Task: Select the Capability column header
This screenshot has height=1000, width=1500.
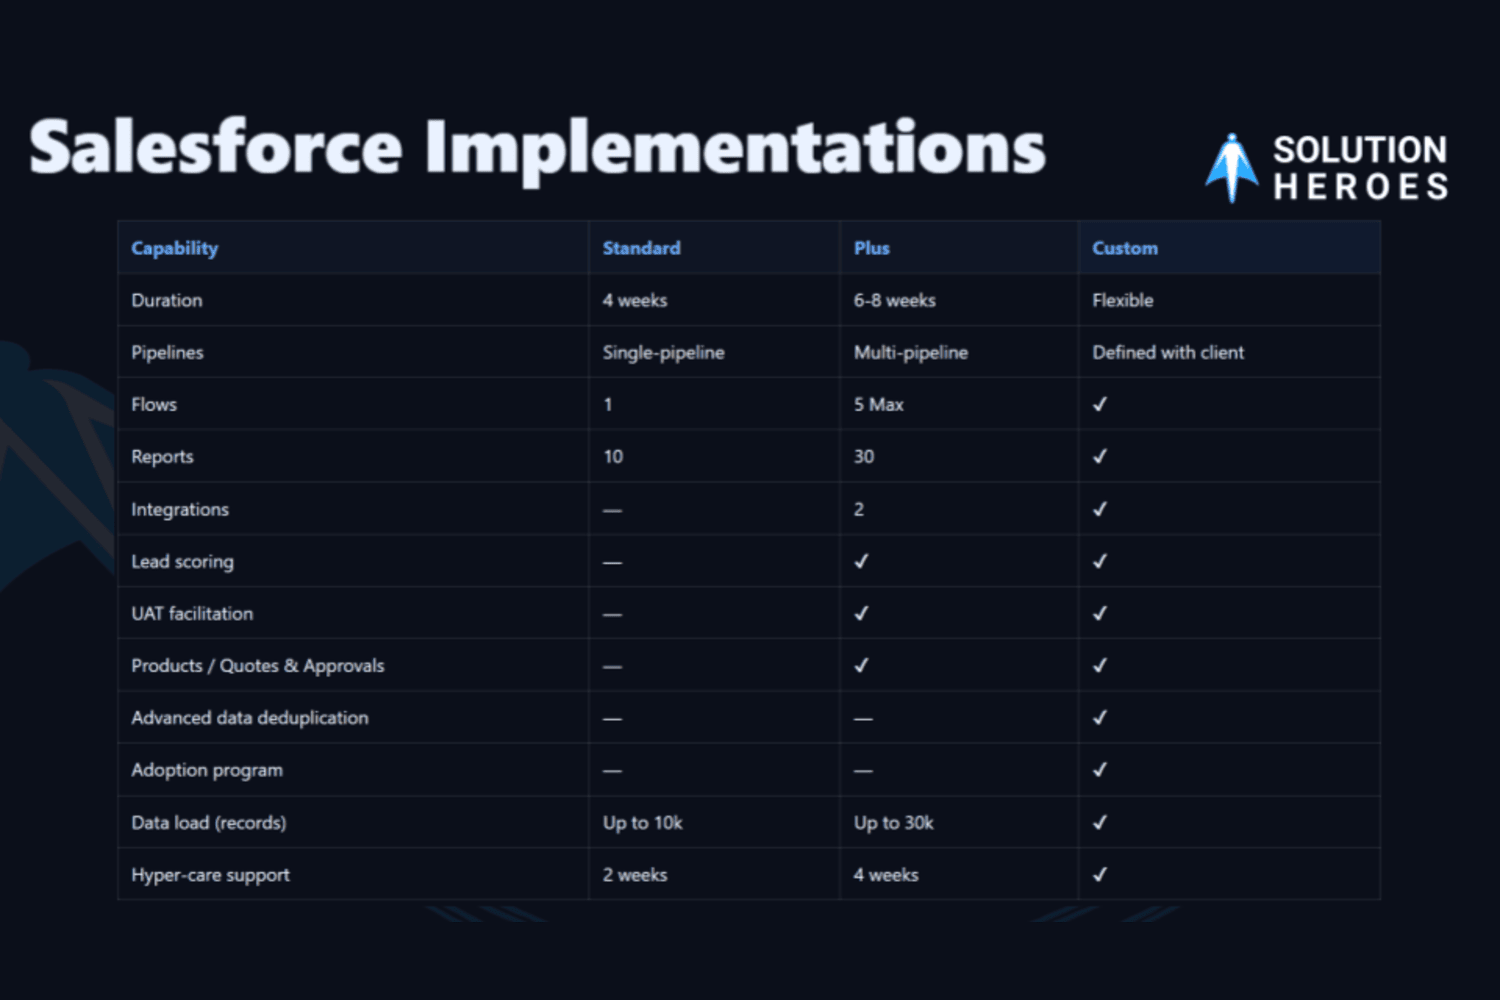Action: pyautogui.click(x=175, y=248)
